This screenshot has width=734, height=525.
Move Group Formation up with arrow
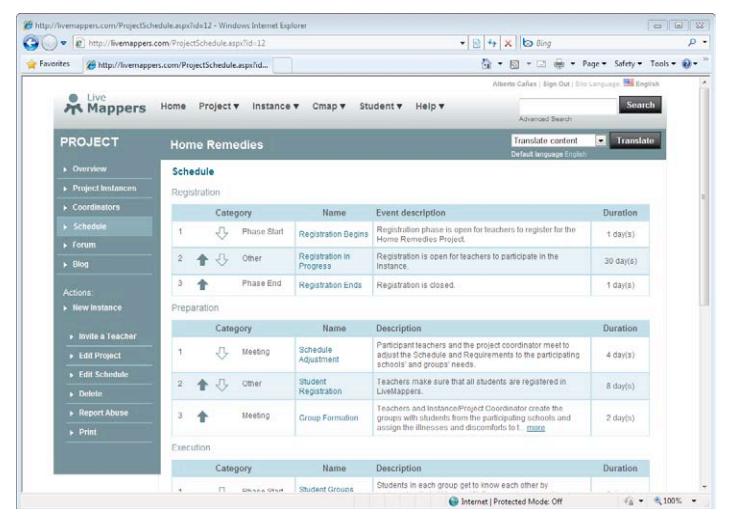pos(202,416)
